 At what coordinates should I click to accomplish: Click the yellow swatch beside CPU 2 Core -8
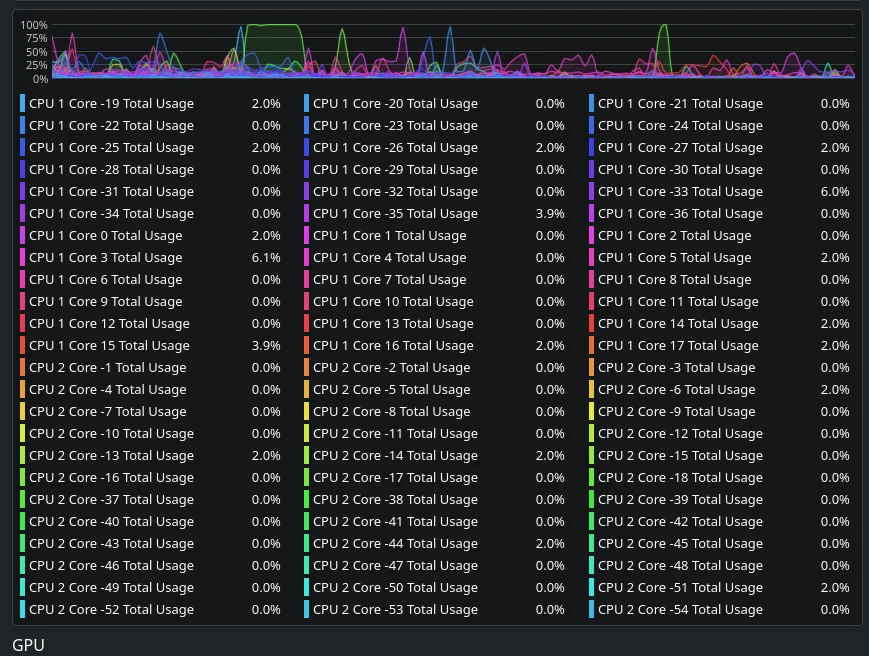[306, 412]
